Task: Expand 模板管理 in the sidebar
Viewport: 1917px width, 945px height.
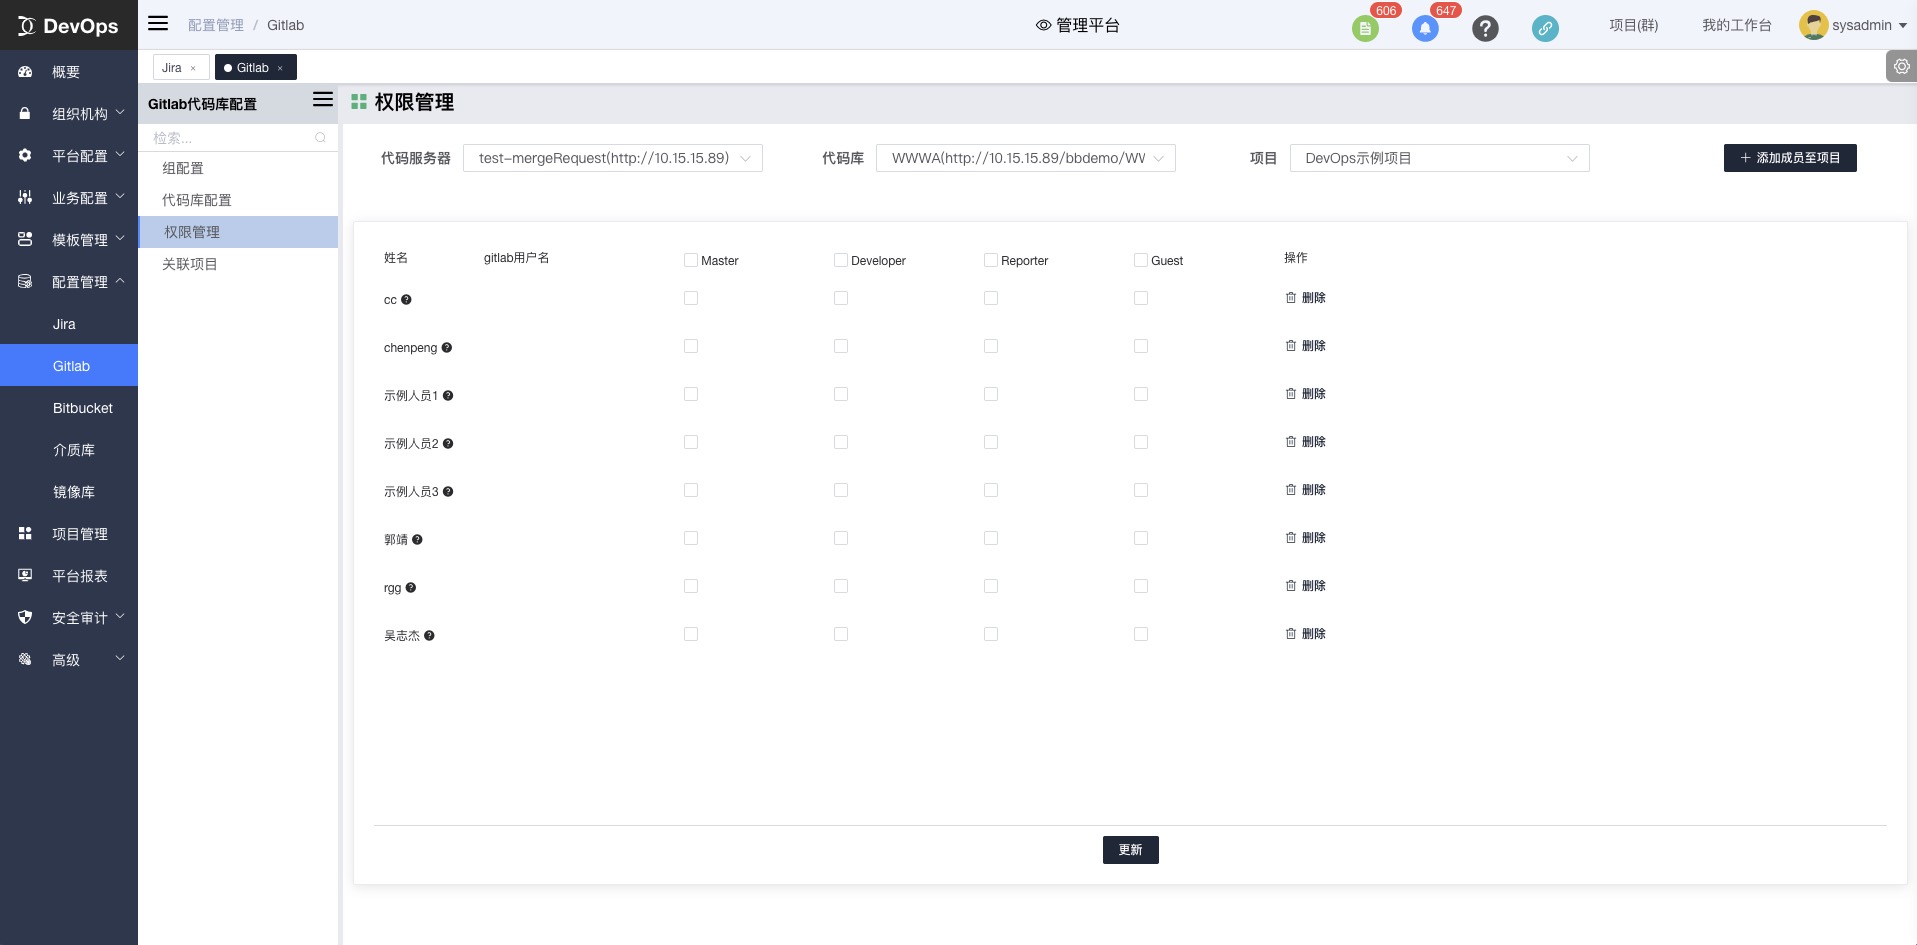Action: [69, 240]
